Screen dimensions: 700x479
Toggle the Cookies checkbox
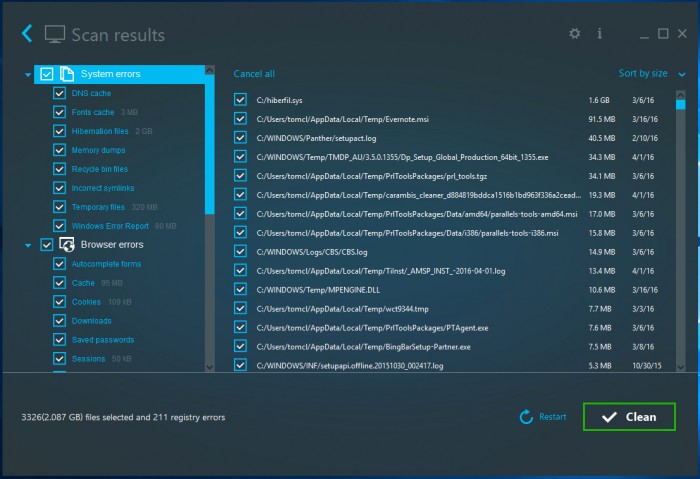click(x=59, y=302)
